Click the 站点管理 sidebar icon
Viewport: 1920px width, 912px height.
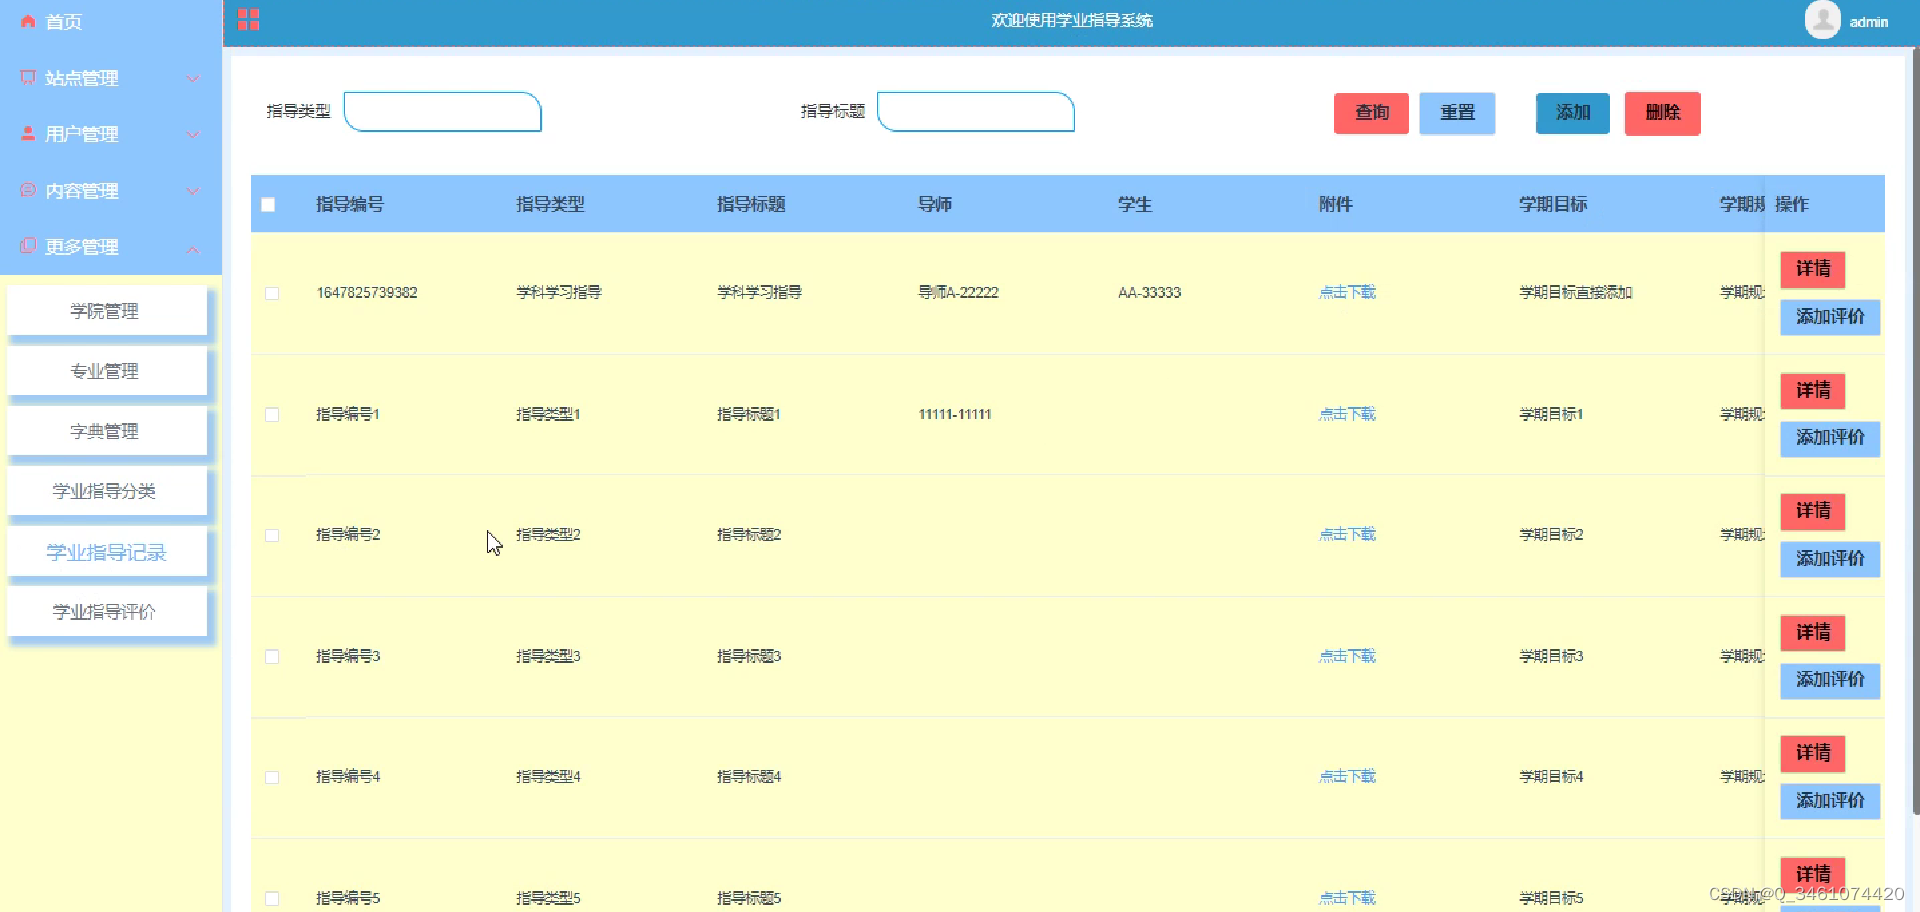pyautogui.click(x=28, y=78)
